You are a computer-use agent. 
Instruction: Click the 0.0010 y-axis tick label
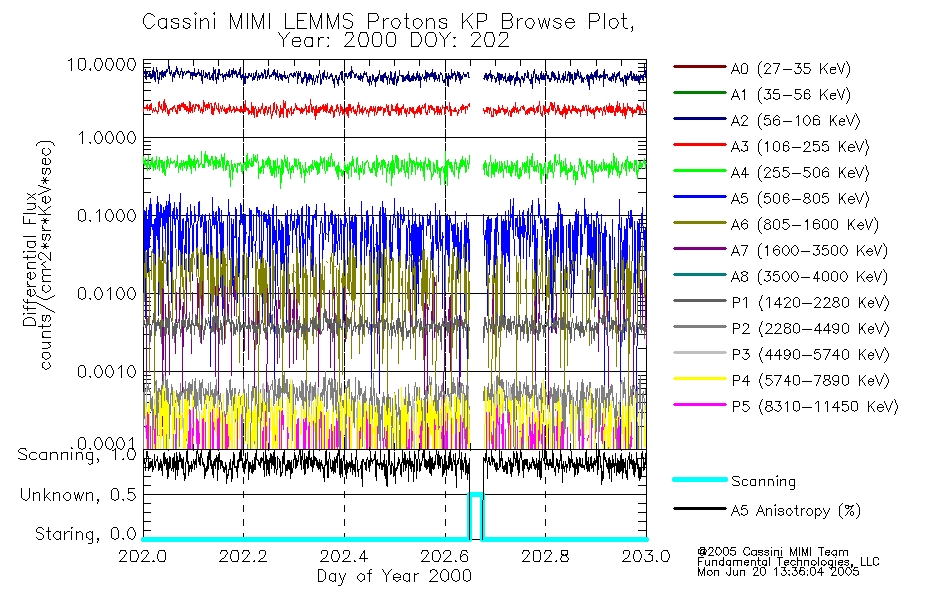[107, 372]
